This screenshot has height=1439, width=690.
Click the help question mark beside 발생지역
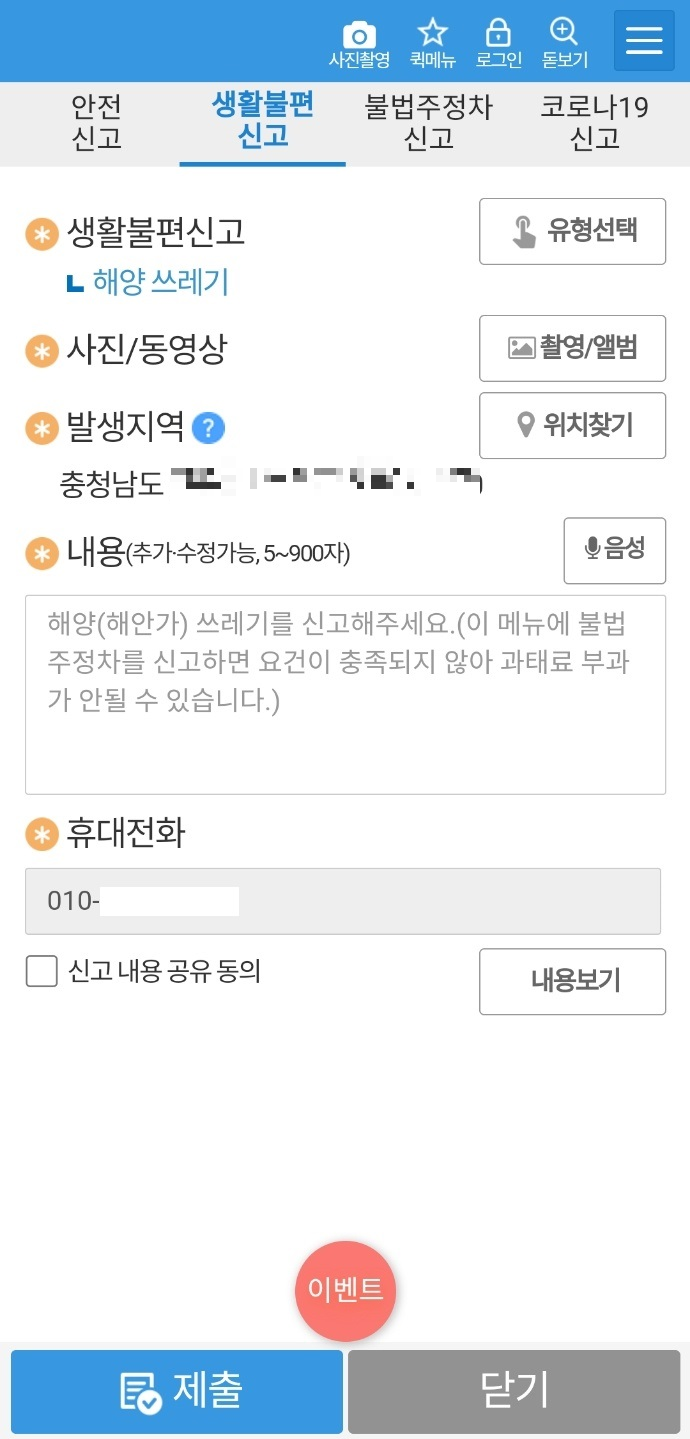[211, 427]
